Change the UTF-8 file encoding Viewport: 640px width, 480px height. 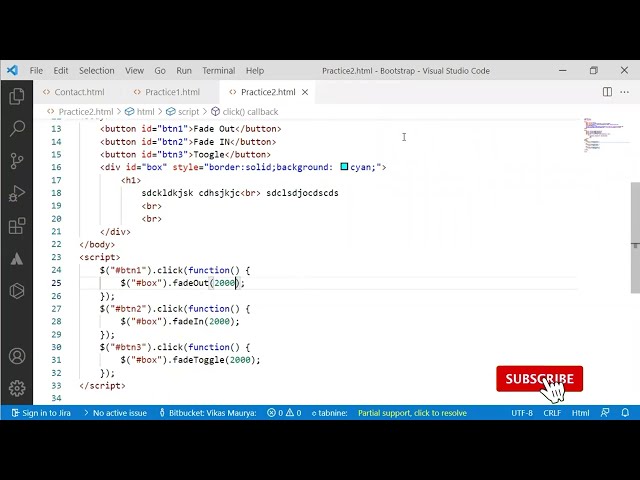pos(522,413)
